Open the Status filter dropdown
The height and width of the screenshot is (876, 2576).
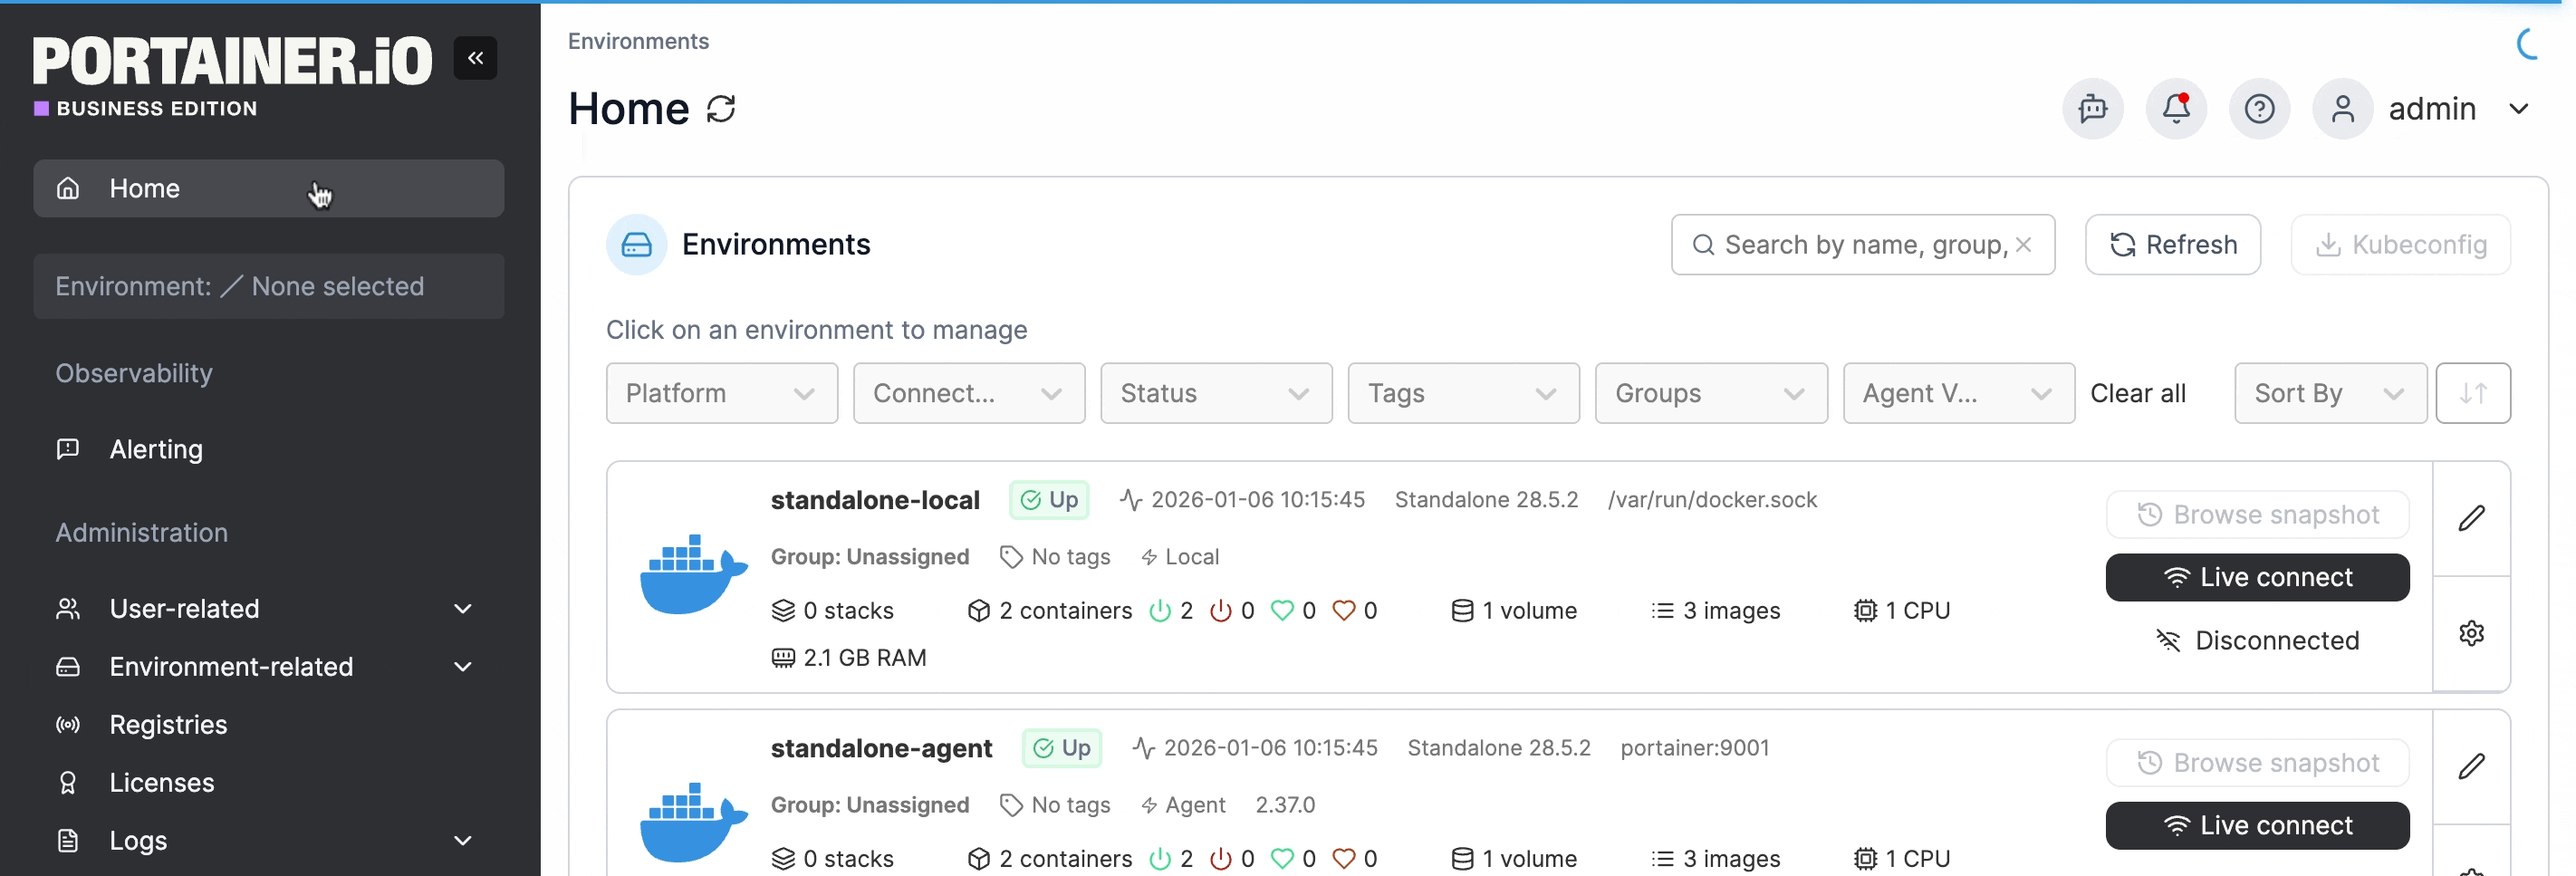(1215, 393)
